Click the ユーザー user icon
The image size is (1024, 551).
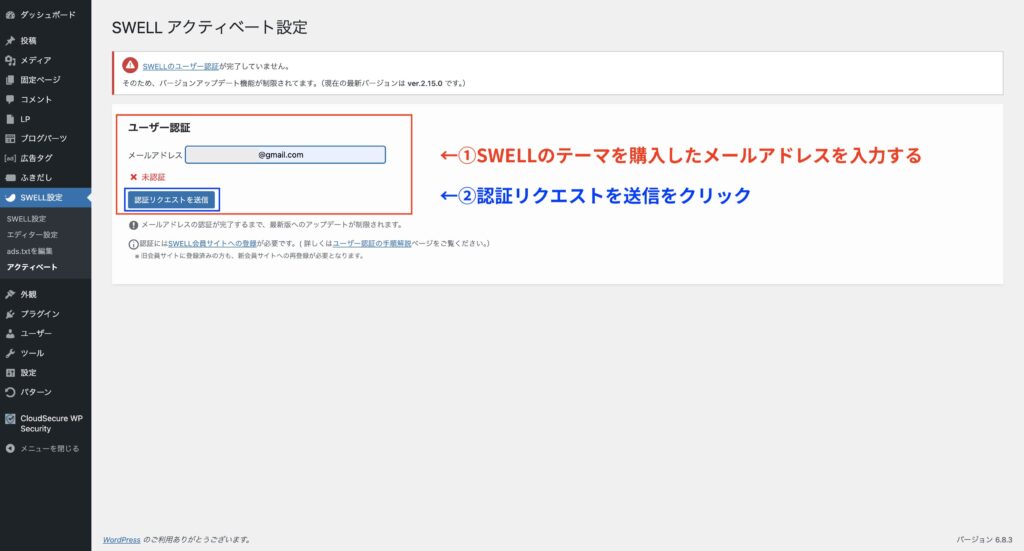click(10, 333)
